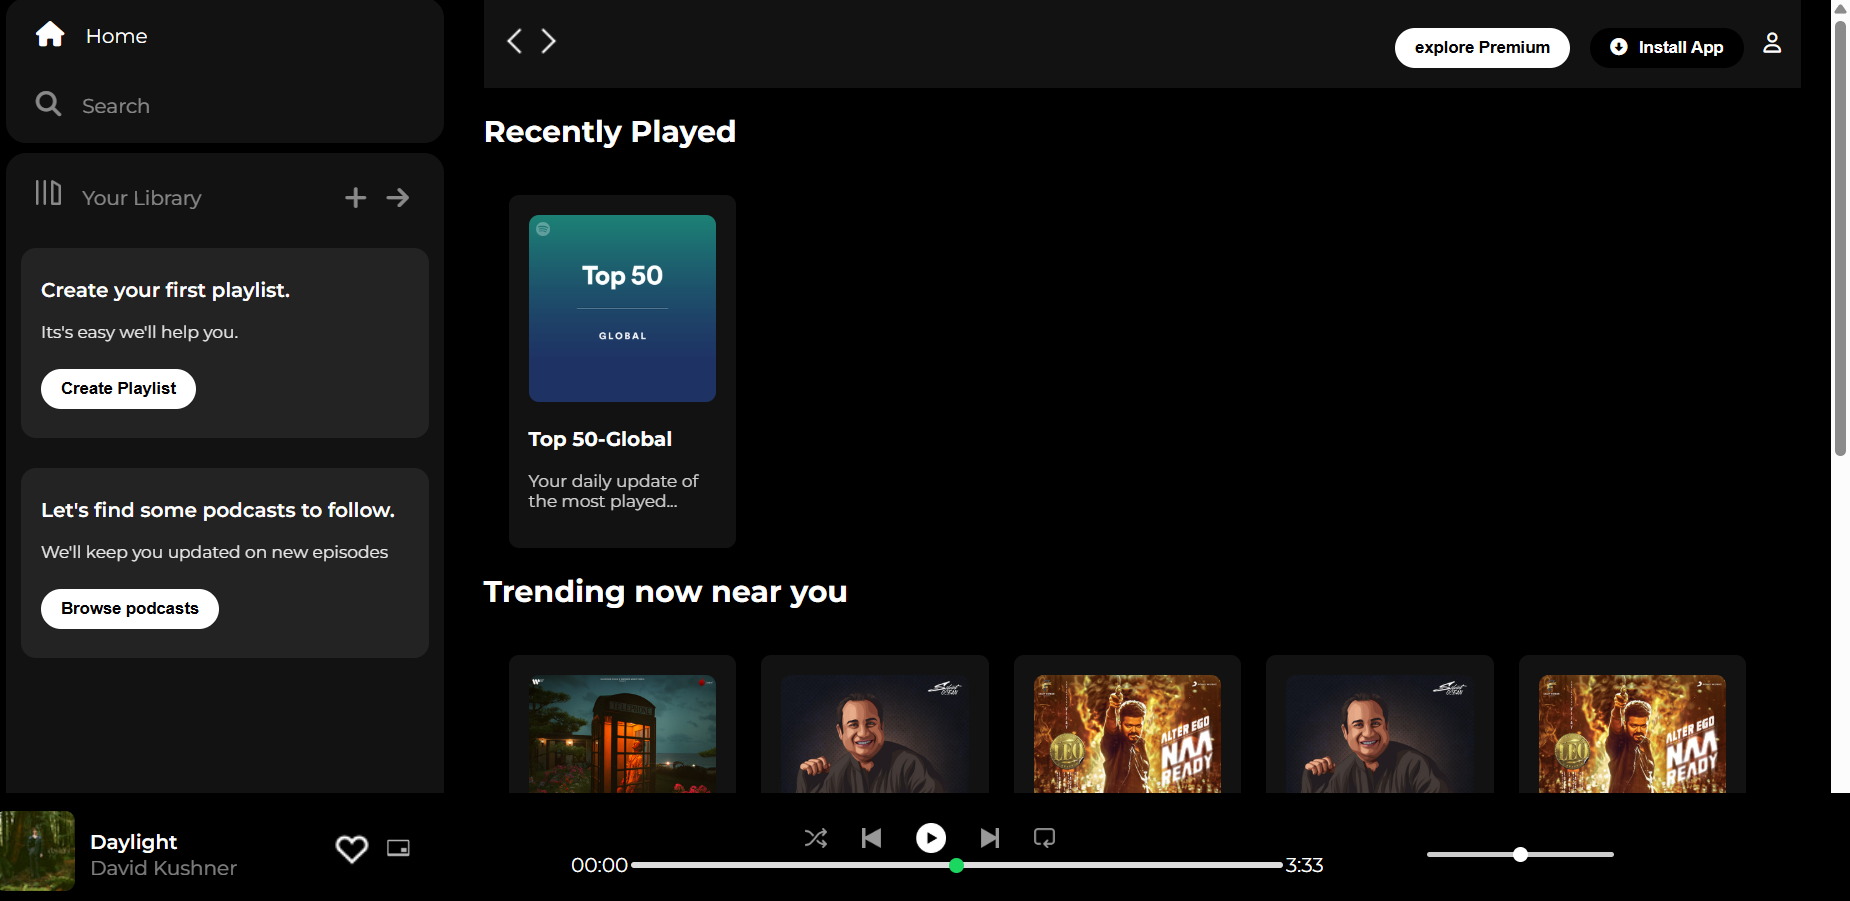This screenshot has height=901, width=1850.
Task: Click the Daylight song title
Action: tap(134, 842)
